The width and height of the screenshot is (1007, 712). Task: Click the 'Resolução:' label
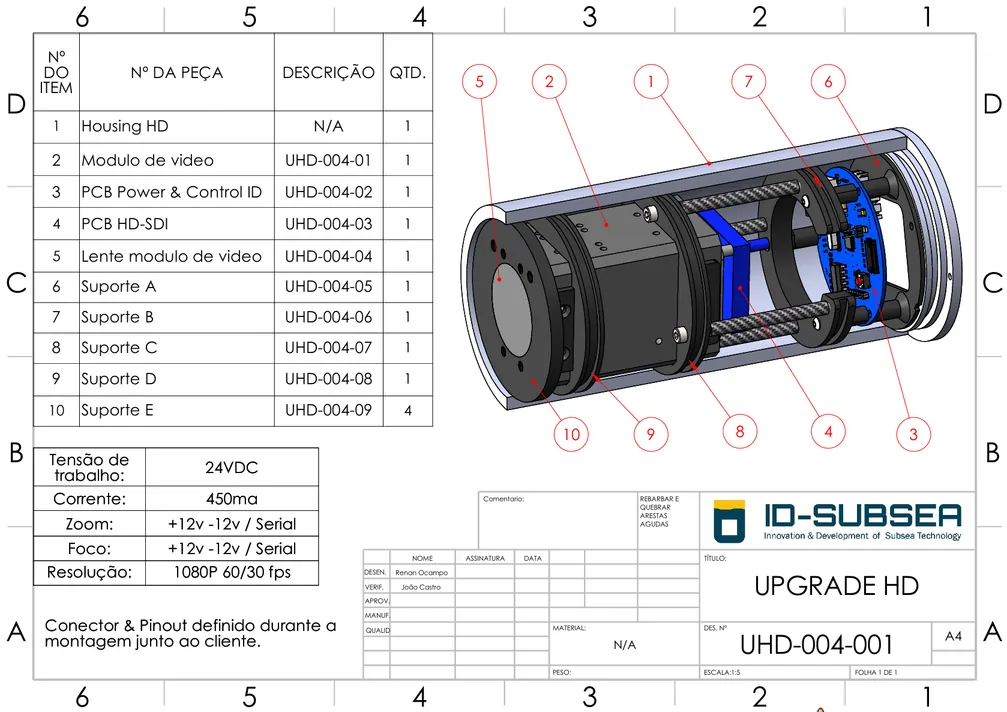[89, 572]
